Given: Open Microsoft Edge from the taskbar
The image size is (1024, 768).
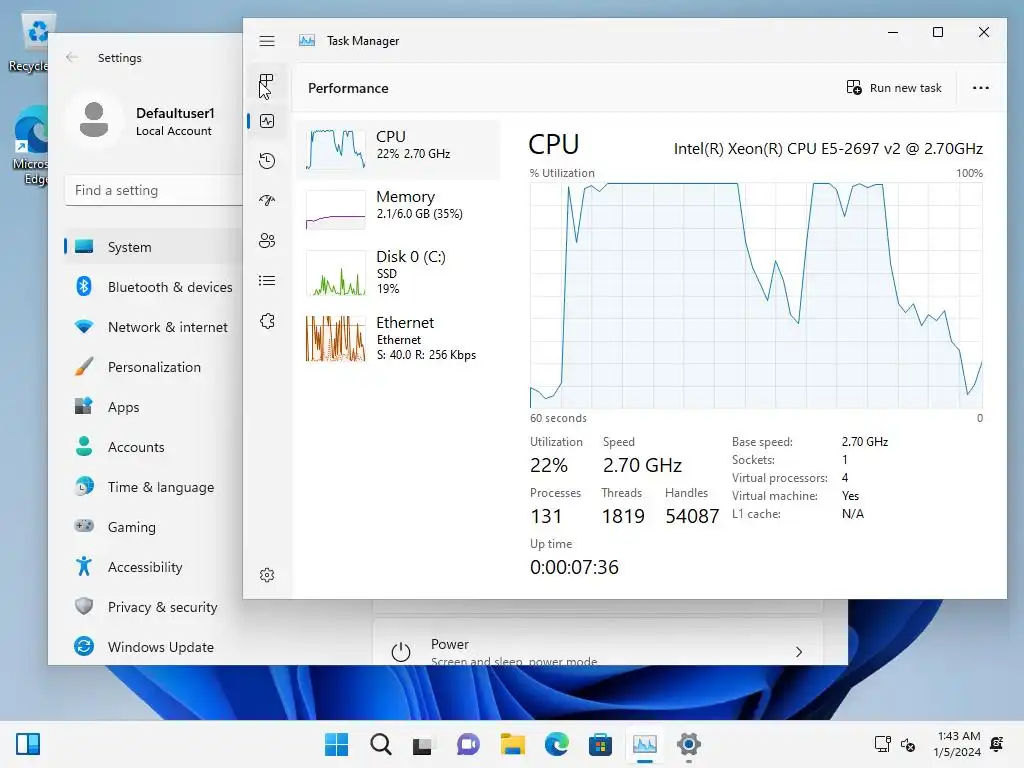Looking at the screenshot, I should [x=556, y=744].
